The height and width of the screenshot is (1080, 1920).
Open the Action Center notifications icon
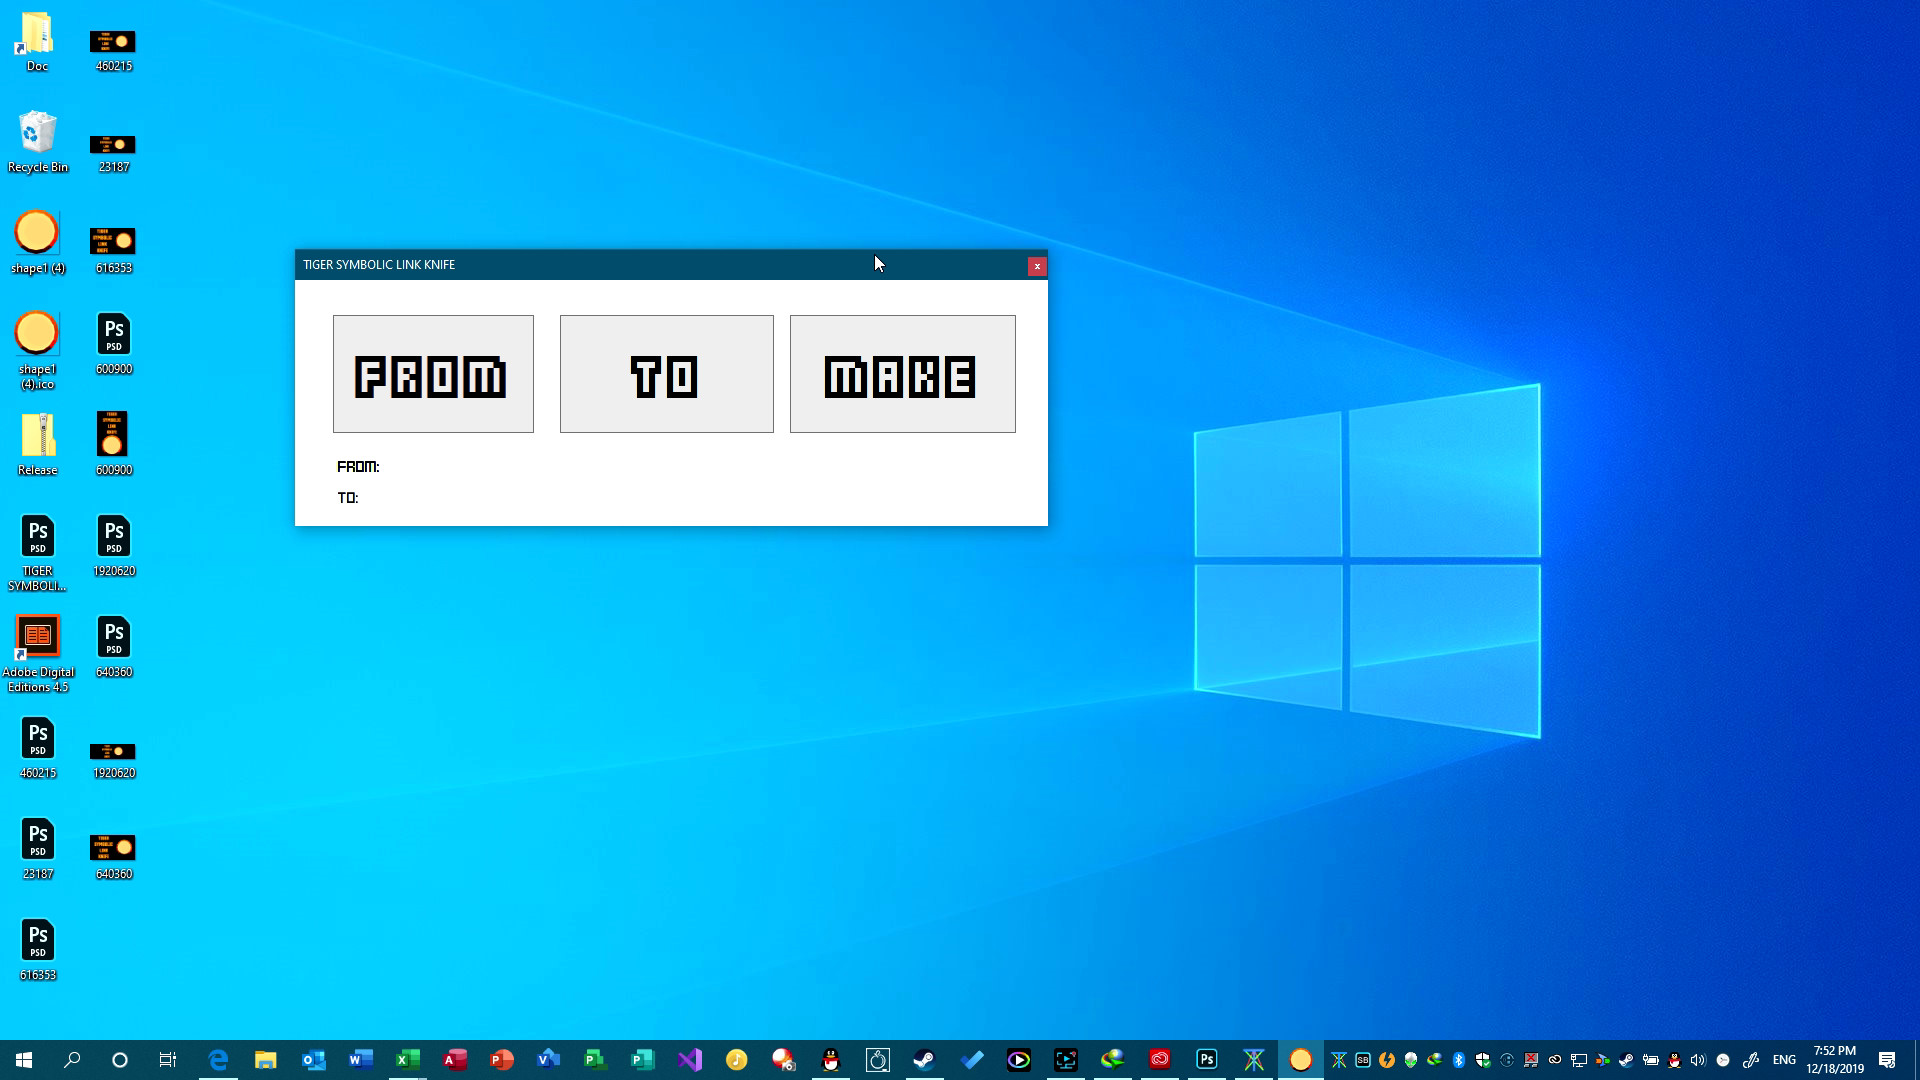(1887, 1059)
